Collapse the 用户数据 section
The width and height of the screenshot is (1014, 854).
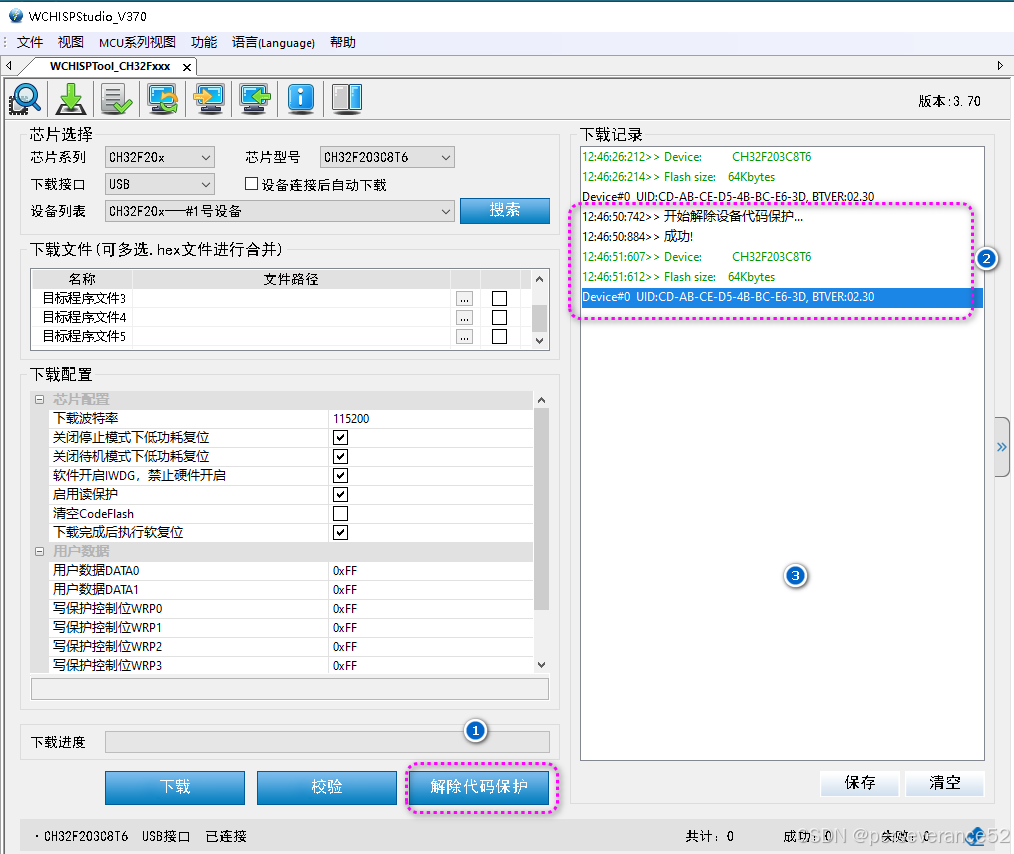coord(39,551)
